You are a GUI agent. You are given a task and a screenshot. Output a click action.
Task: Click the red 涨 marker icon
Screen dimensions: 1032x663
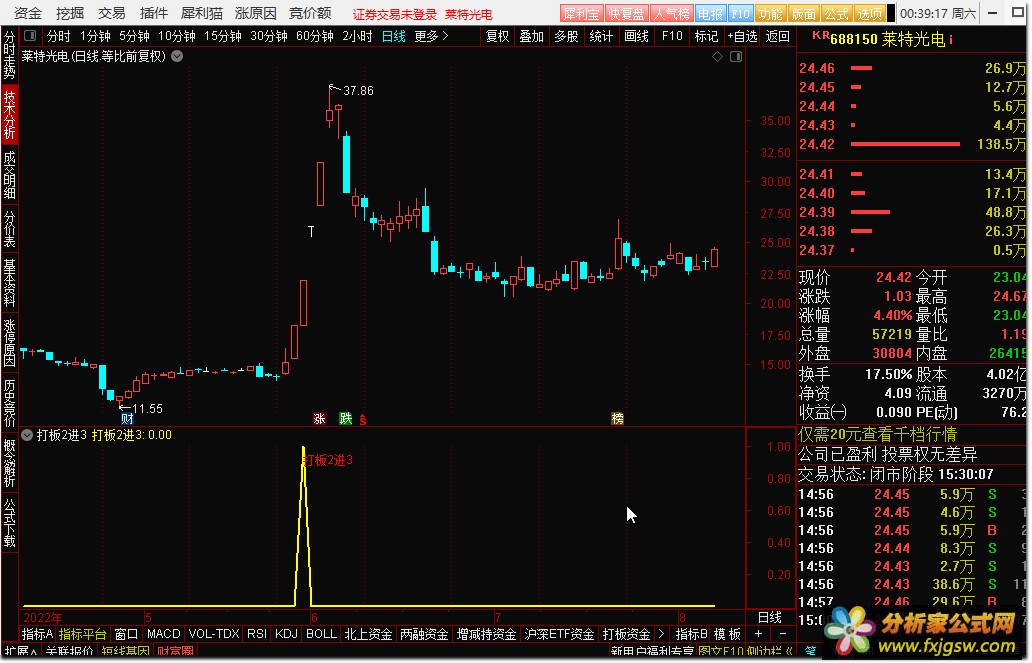[x=319, y=418]
